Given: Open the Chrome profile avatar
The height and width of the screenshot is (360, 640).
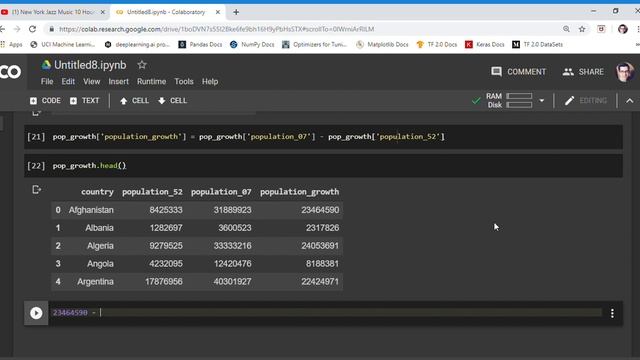Looking at the screenshot, I should click(623, 29).
